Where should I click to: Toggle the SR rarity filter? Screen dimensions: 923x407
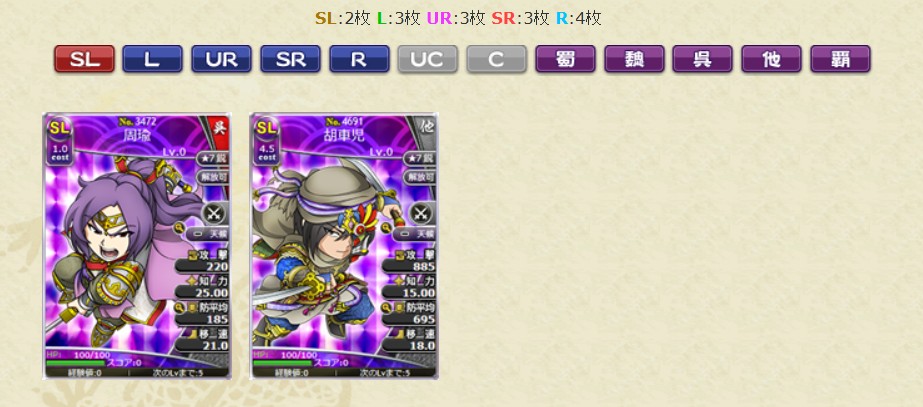[290, 59]
